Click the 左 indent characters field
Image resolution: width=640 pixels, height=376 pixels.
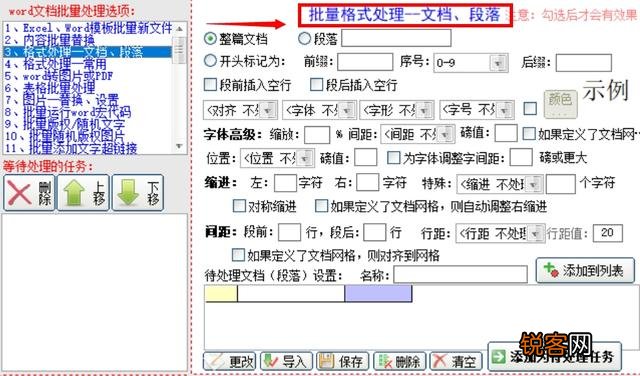(285, 182)
